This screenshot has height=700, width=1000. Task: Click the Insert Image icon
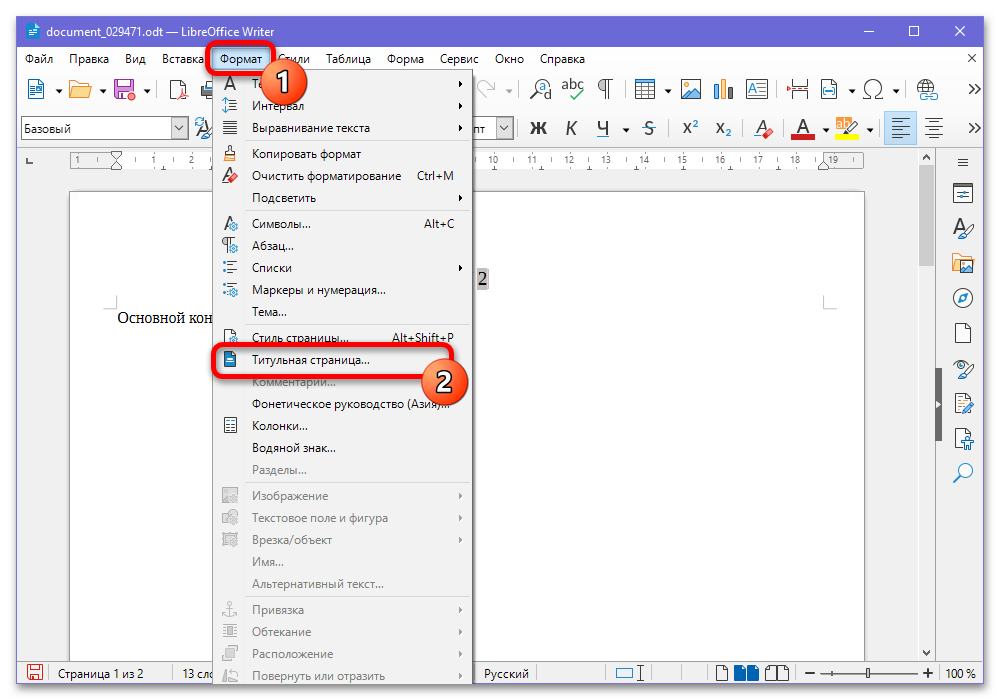691,90
